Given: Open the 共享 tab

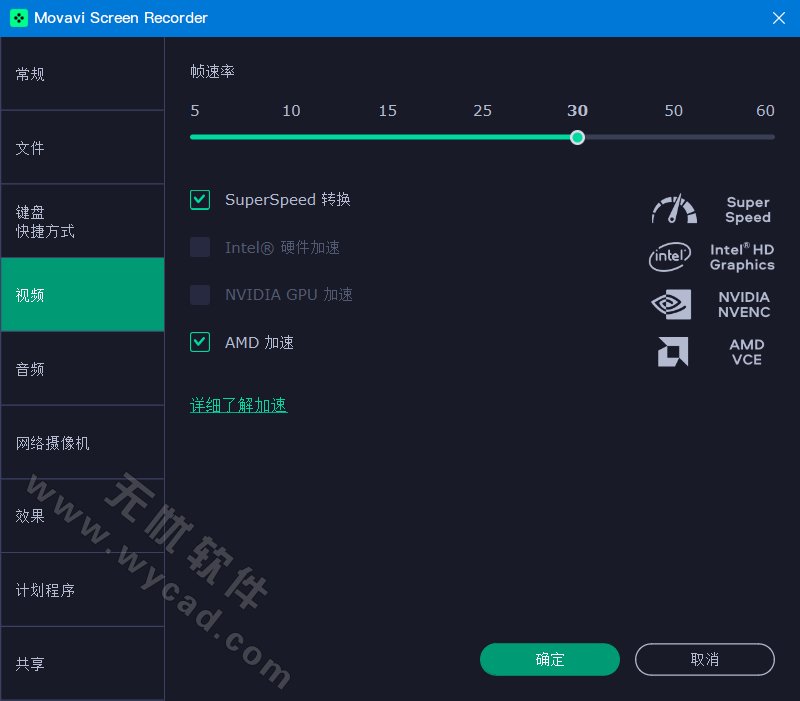Looking at the screenshot, I should coord(83,664).
